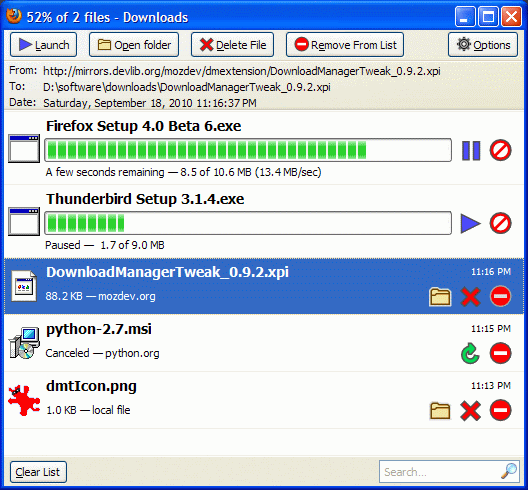Click the search magnifier icon
The height and width of the screenshot is (490, 528).
pos(509,471)
